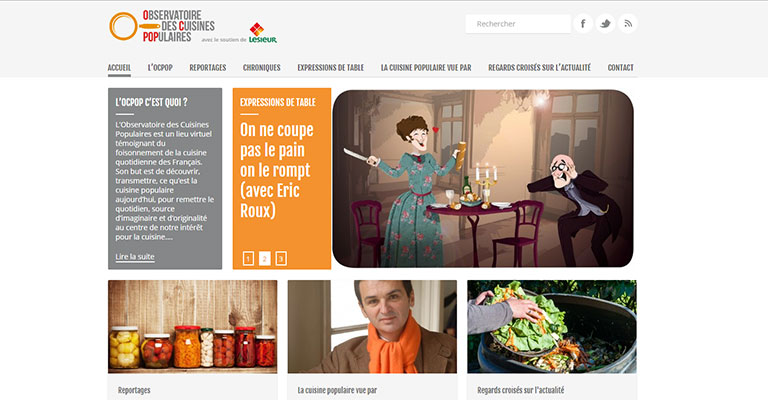This screenshot has height=400, width=768.
Task: Navigate to Reportages in the menu bar
Action: click(208, 68)
